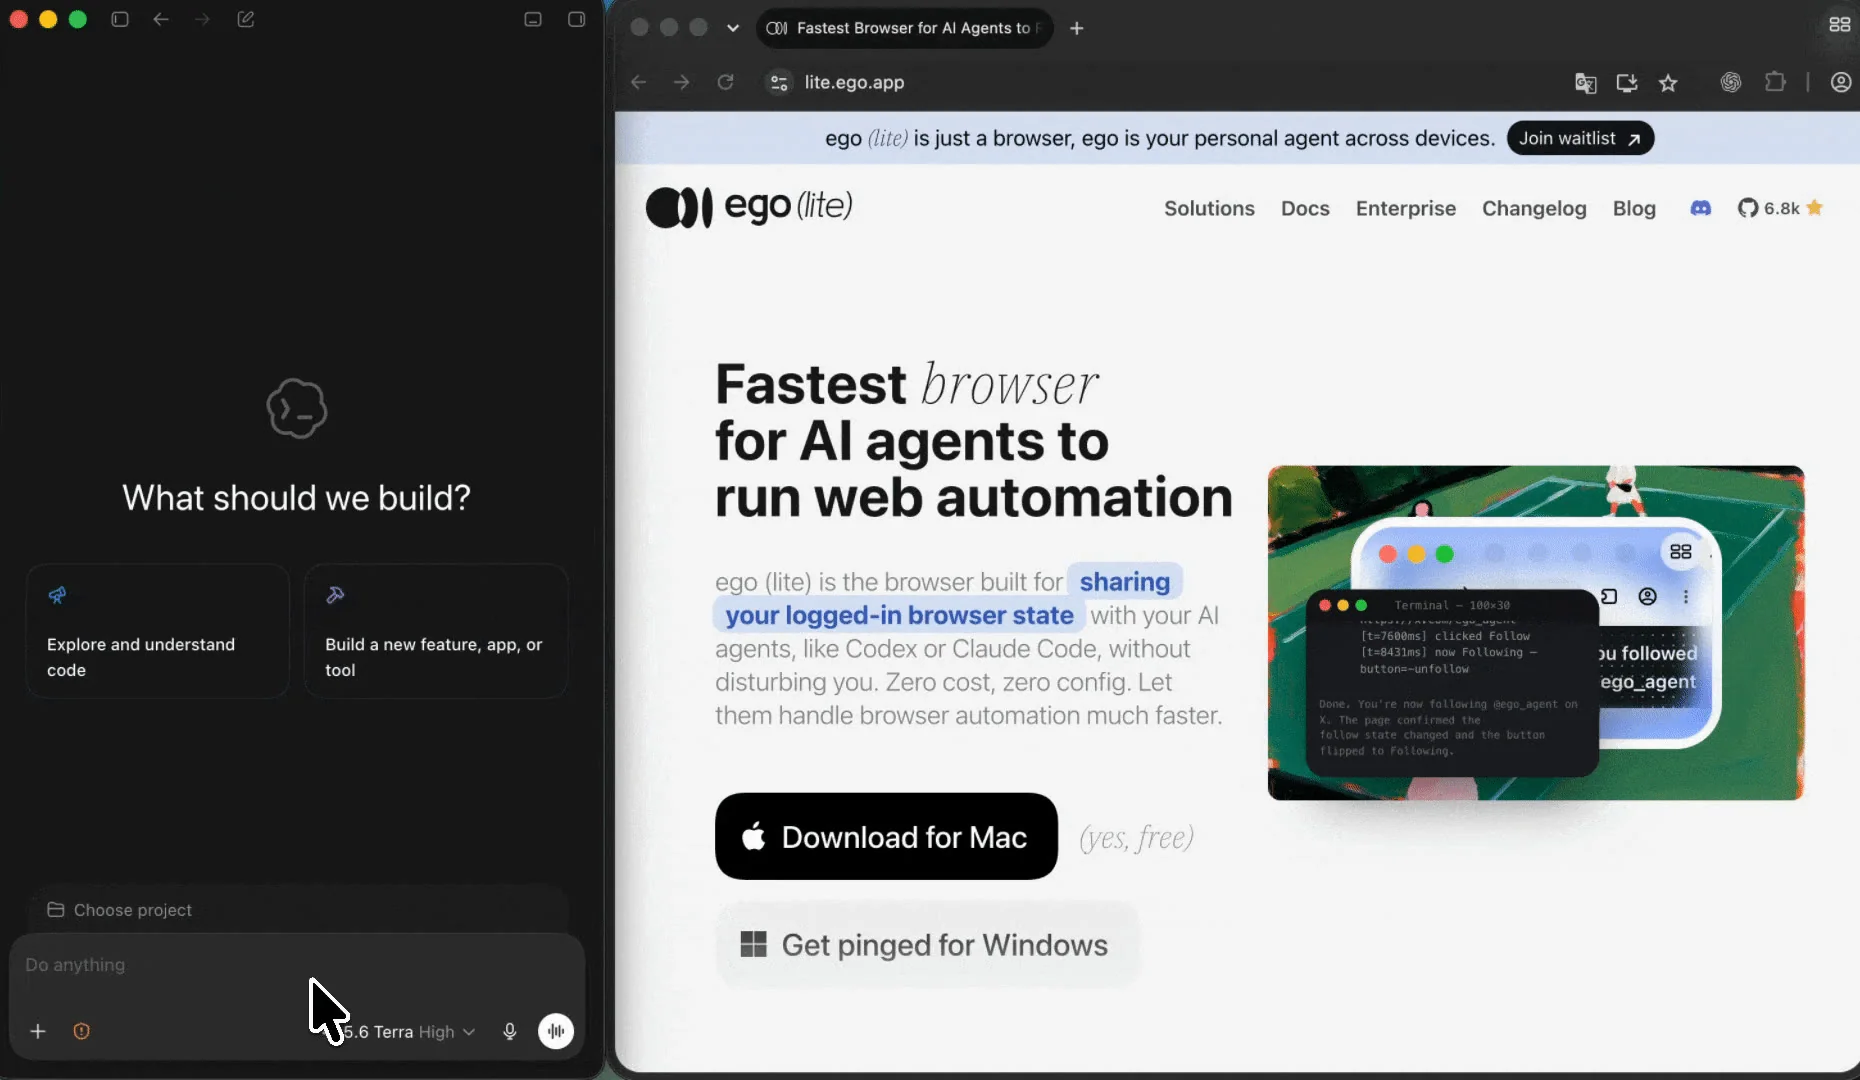Screen dimensions: 1860x1080
Task: Open the ego (lite) logo home link
Action: (x=749, y=207)
